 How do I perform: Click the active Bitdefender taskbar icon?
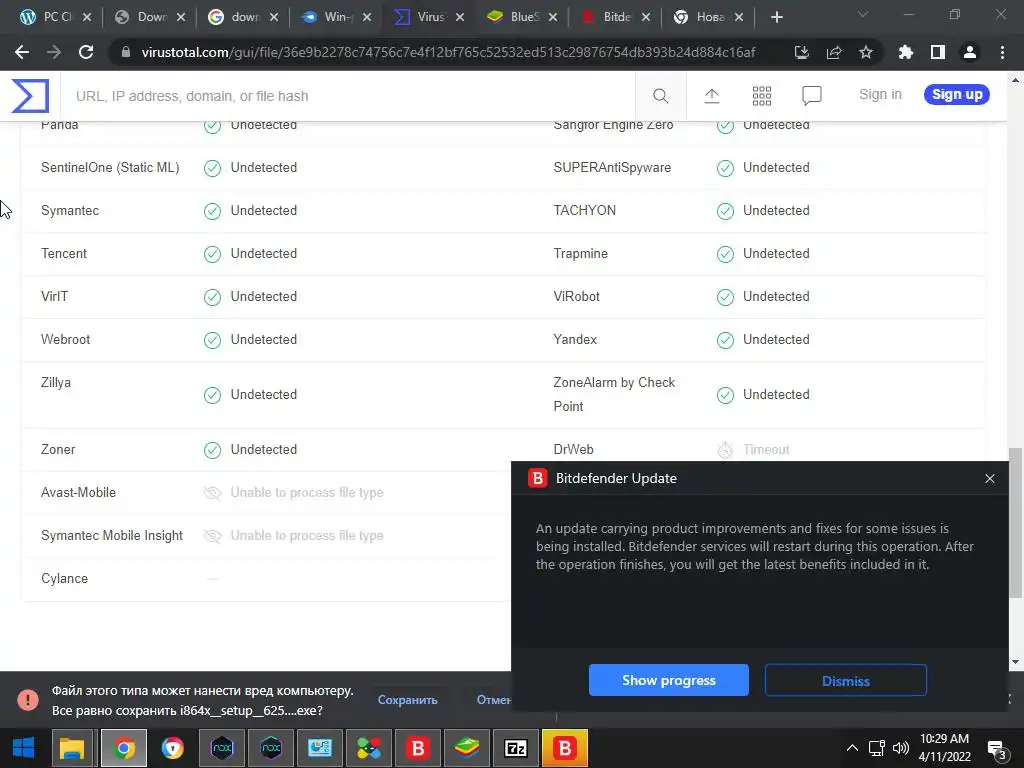(x=564, y=748)
